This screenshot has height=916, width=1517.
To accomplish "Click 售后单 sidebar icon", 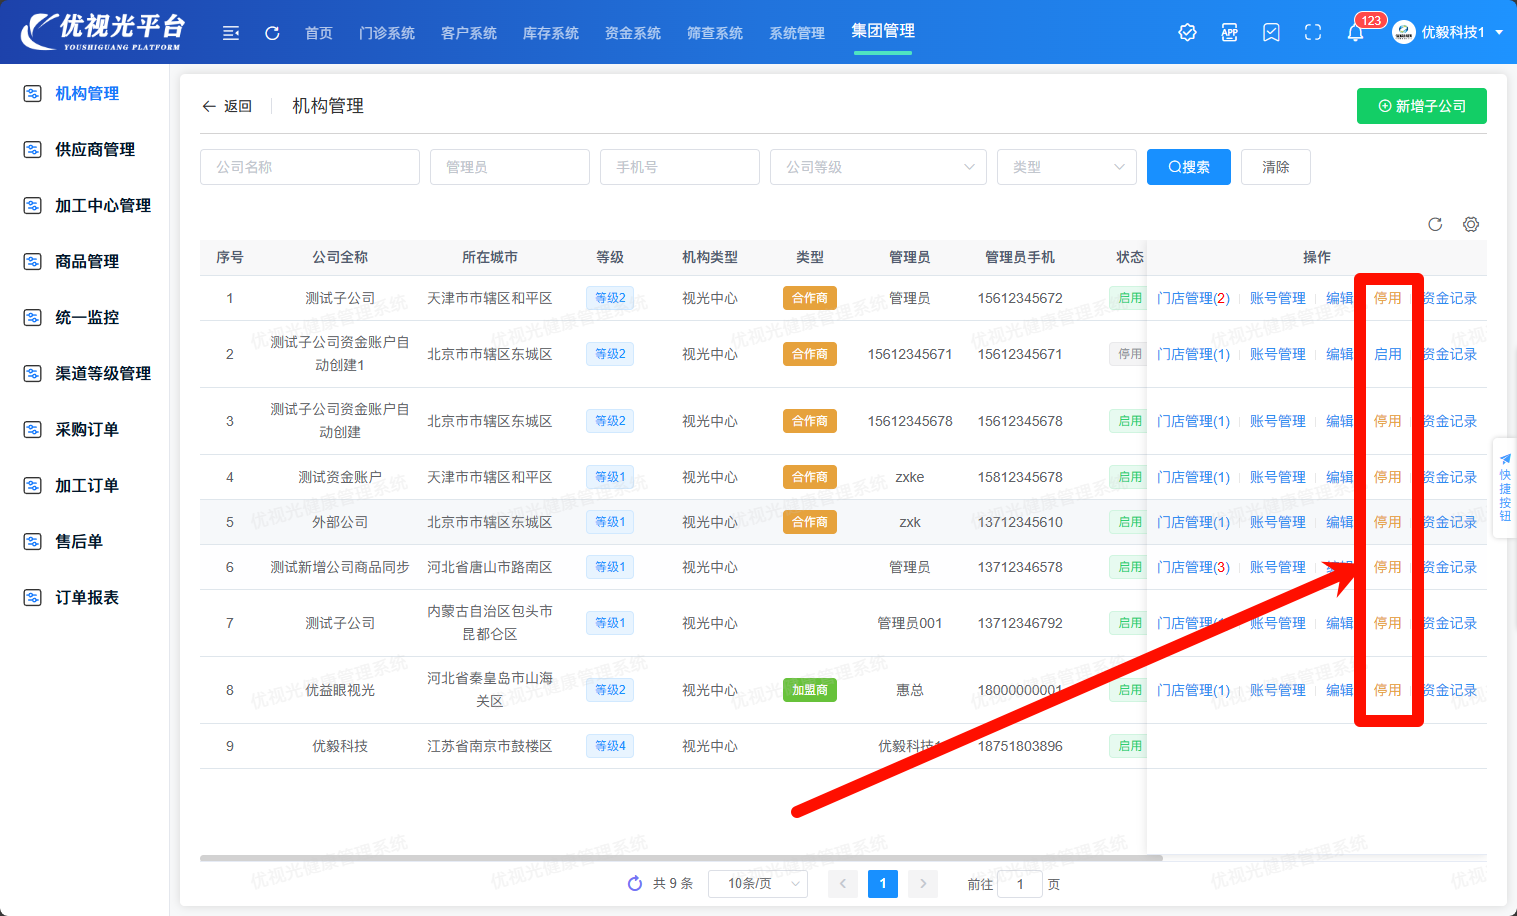I will pos(33,541).
